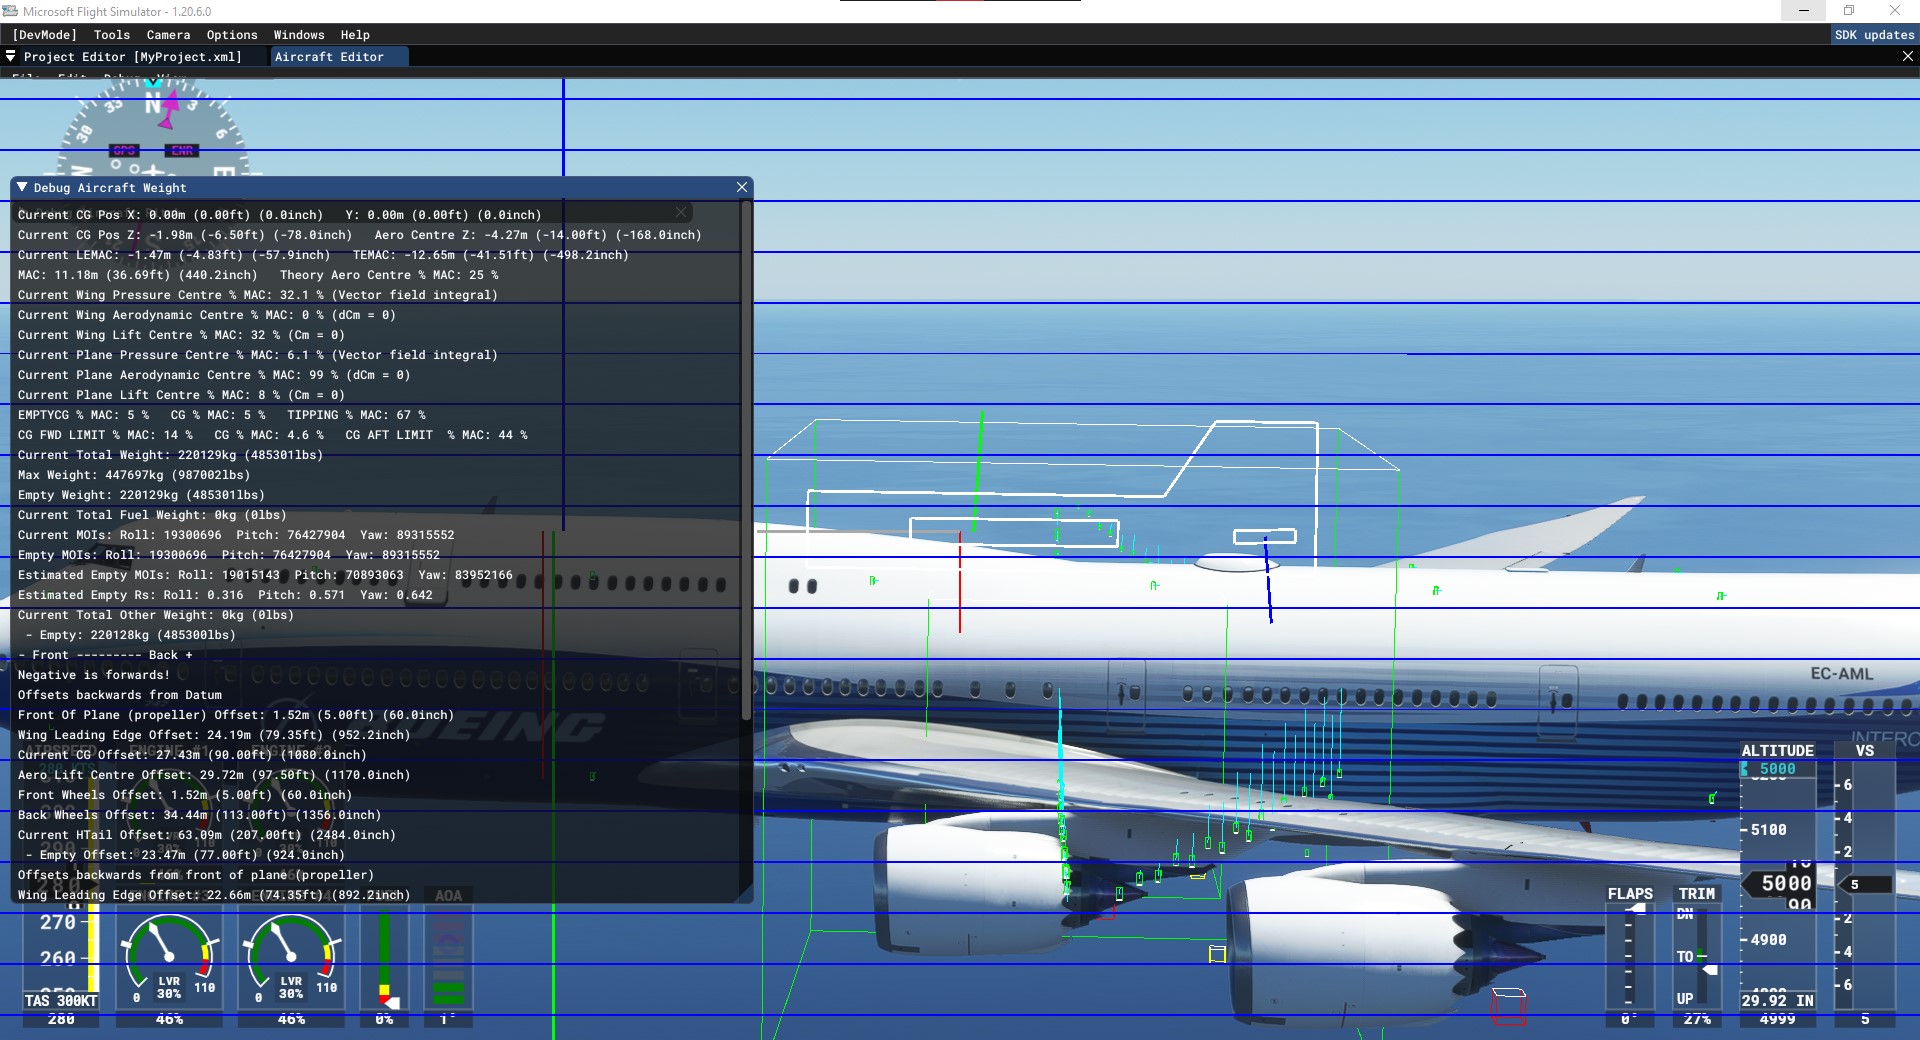This screenshot has height=1040, width=1920.
Task: Click the selected altitude 5000 readout
Action: tap(1777, 769)
